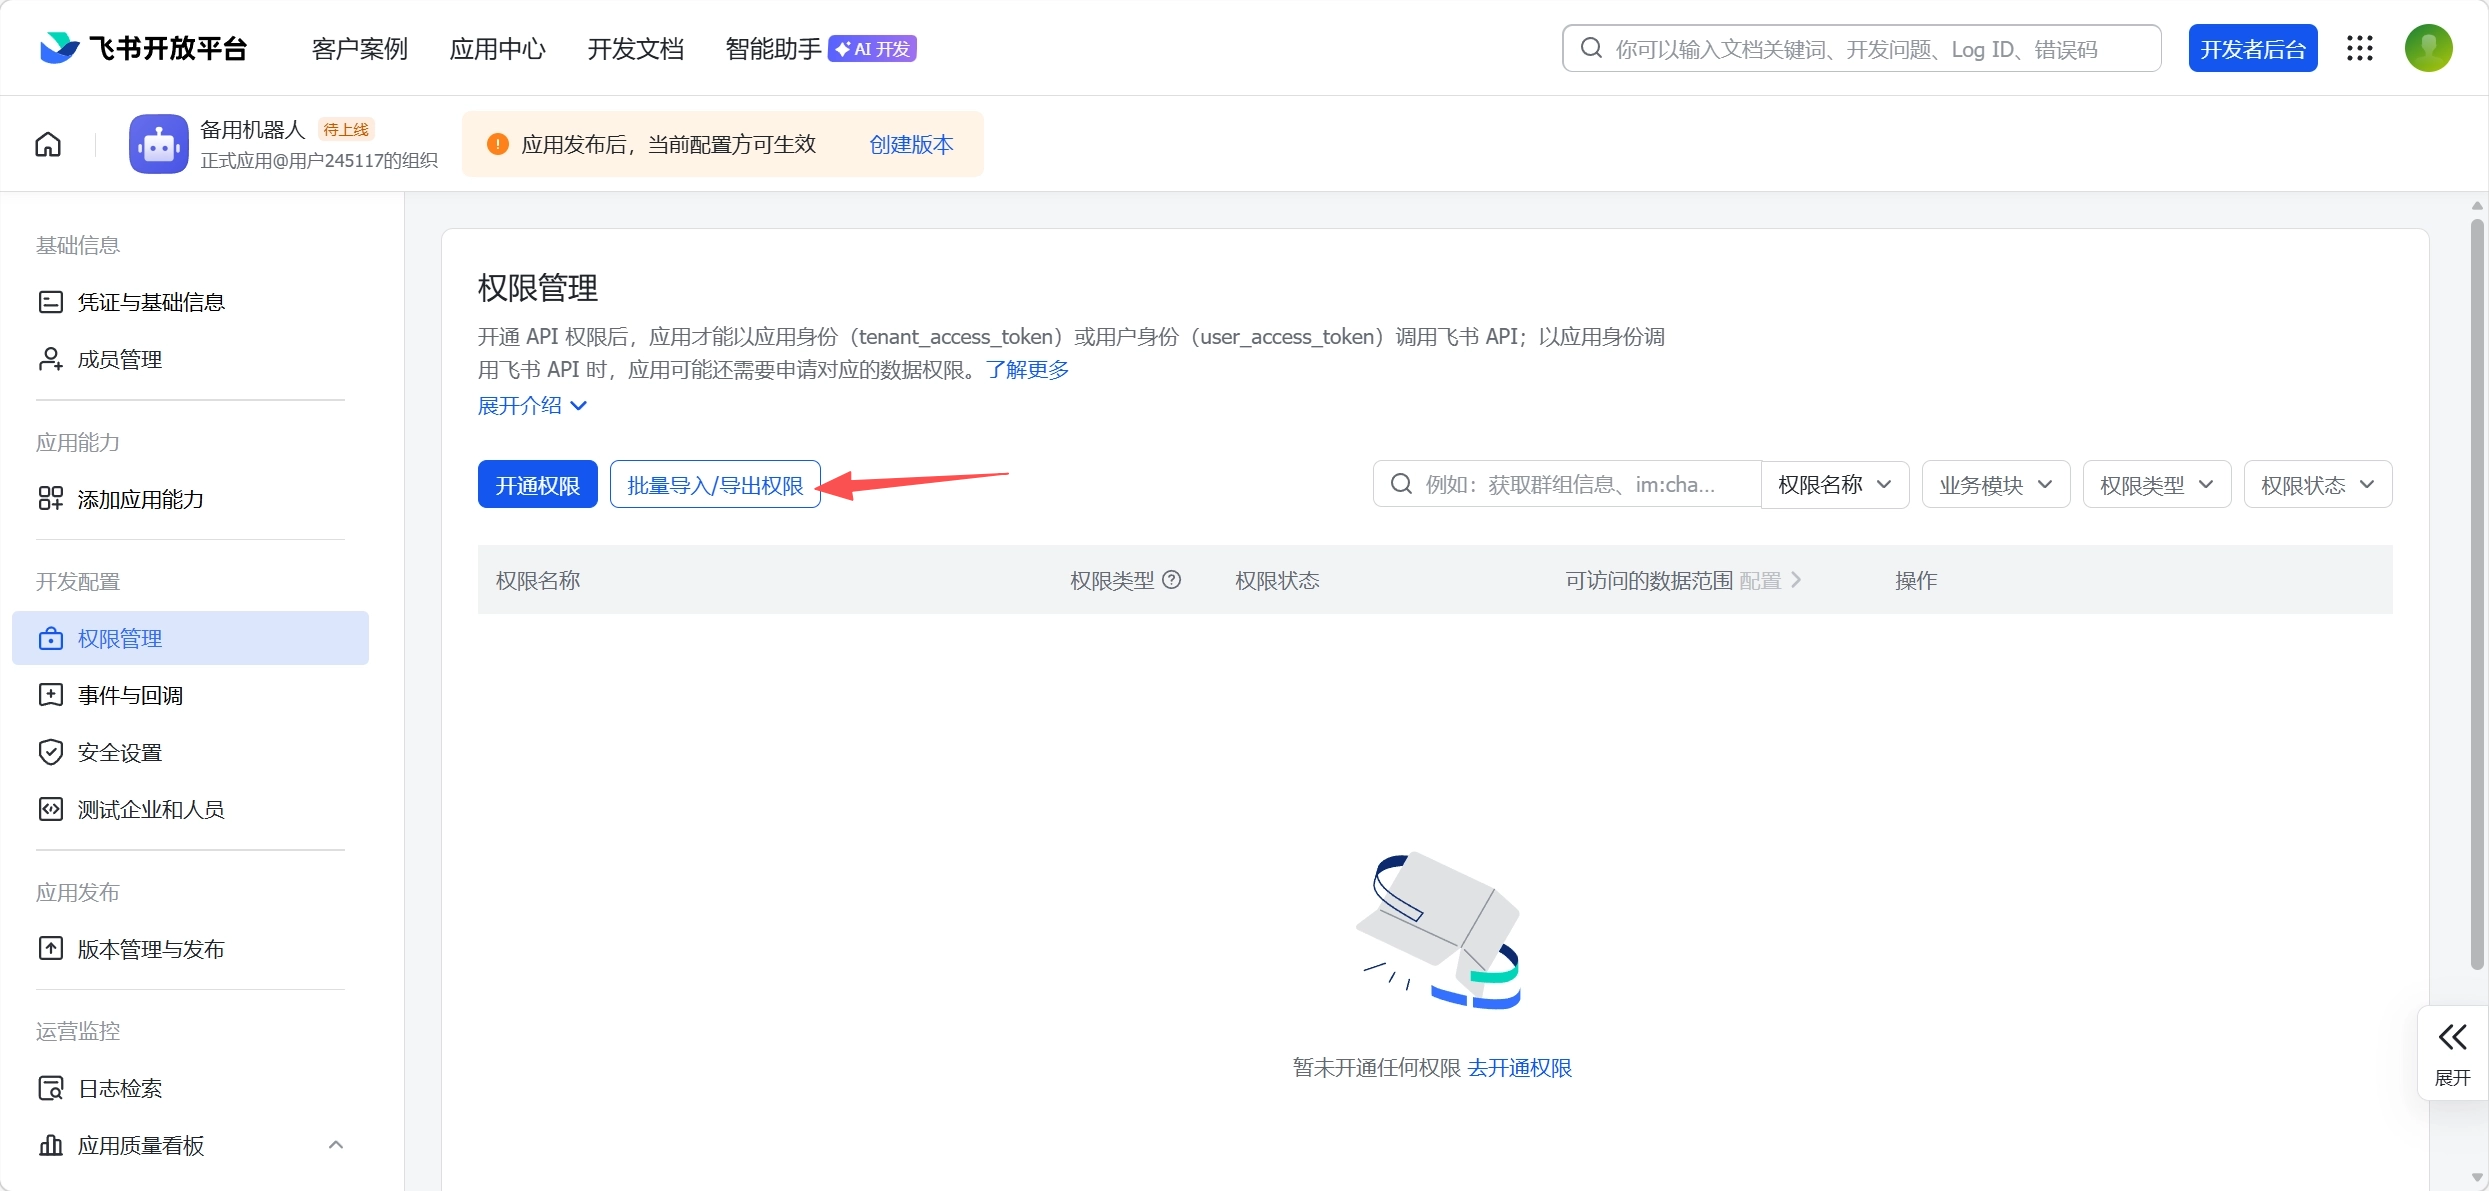Collapse the 应用质量看板 sidebar group
2489x1191 pixels.
(336, 1145)
